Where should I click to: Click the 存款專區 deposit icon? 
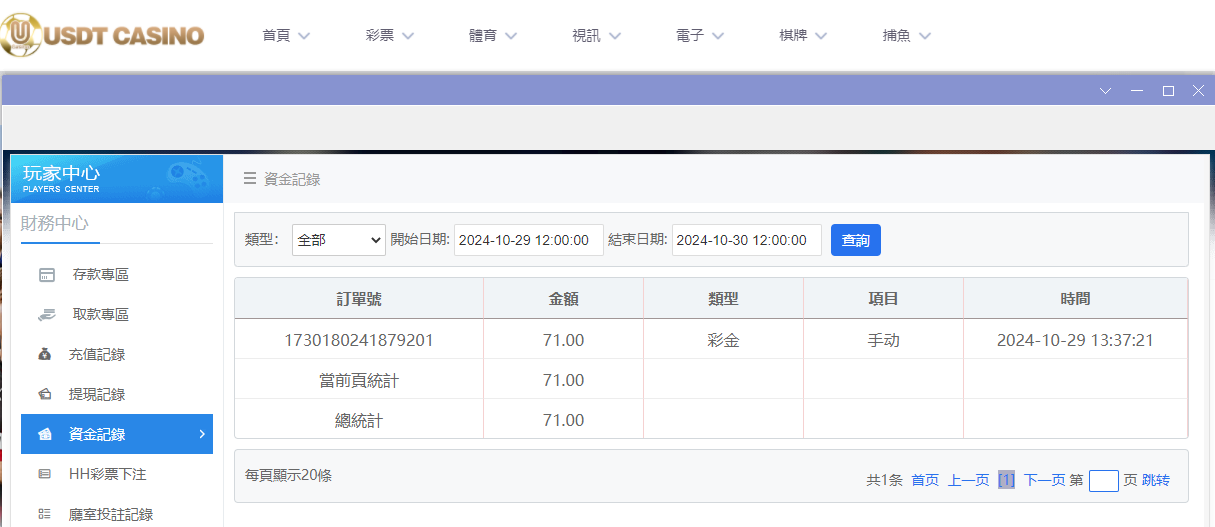[x=46, y=275]
